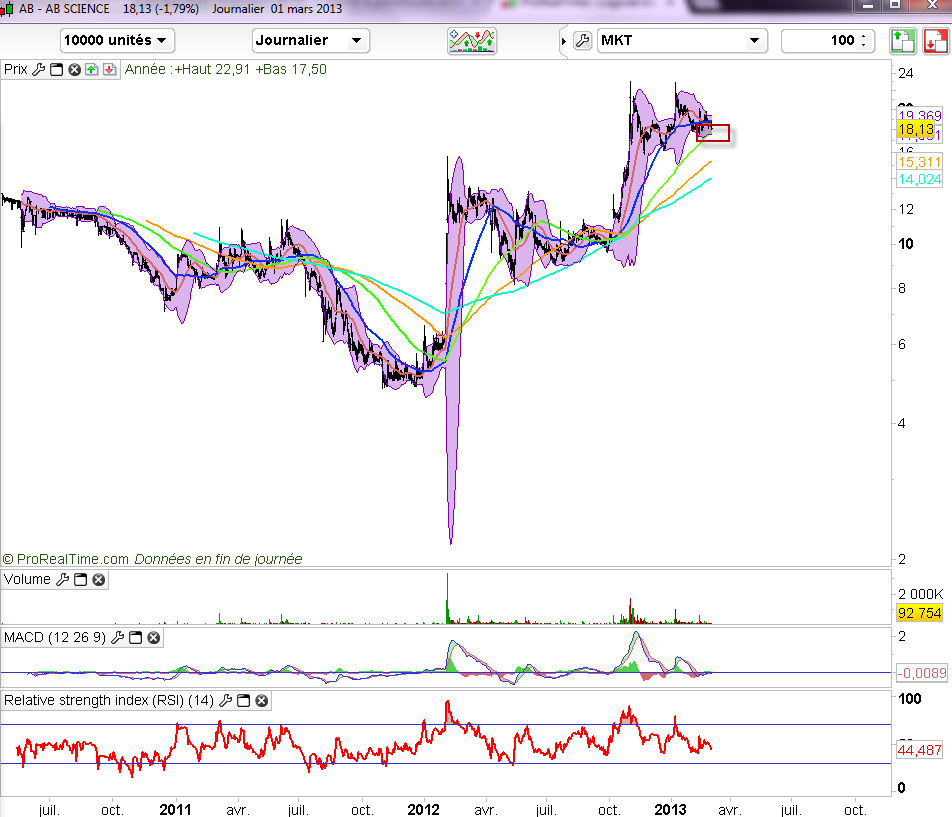The height and width of the screenshot is (817, 952).
Task: Toggle maximize on the RSI panel
Action: (x=244, y=701)
